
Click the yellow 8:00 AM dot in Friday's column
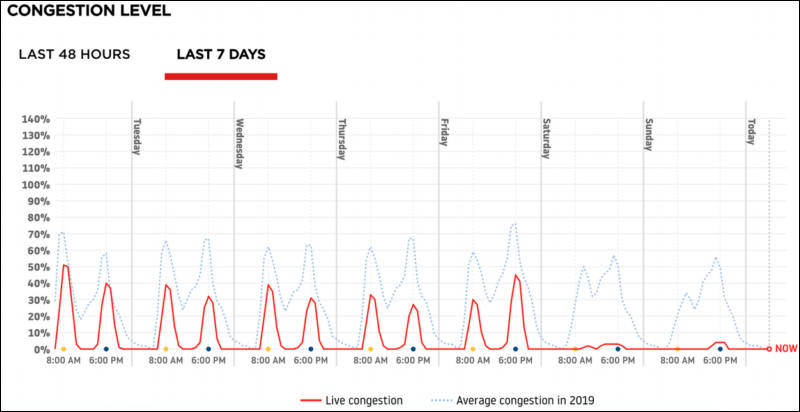tap(472, 349)
